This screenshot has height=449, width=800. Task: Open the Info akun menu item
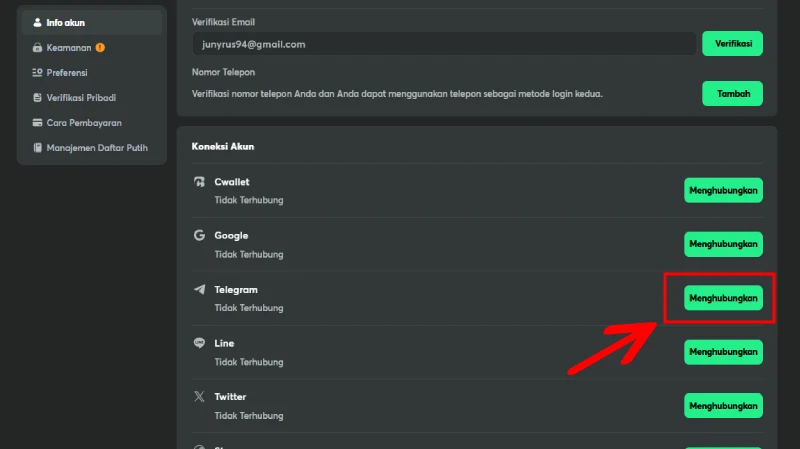point(92,22)
